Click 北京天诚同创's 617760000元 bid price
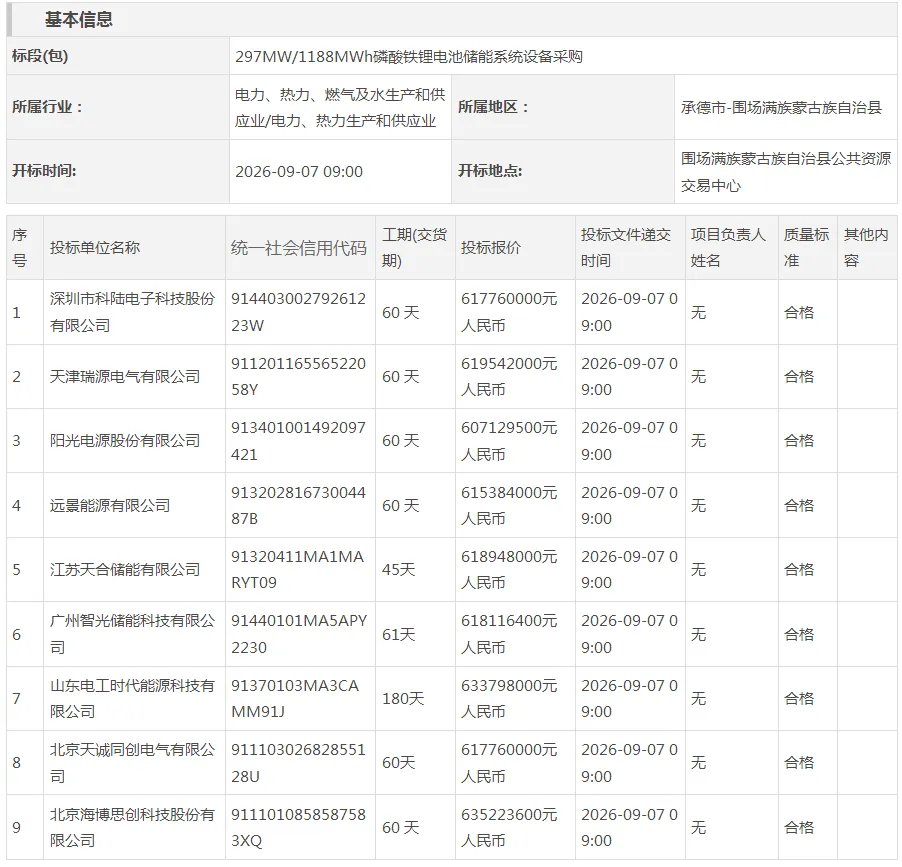902x867 pixels. 509,763
